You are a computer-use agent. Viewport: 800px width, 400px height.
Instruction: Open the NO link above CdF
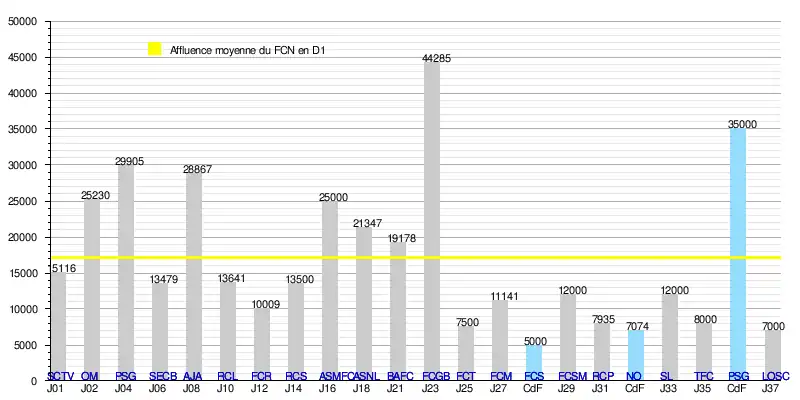634,376
